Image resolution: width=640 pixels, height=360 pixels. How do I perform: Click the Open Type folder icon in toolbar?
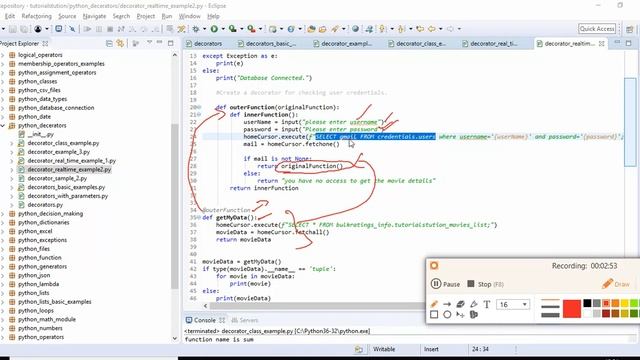[x=311, y=29]
